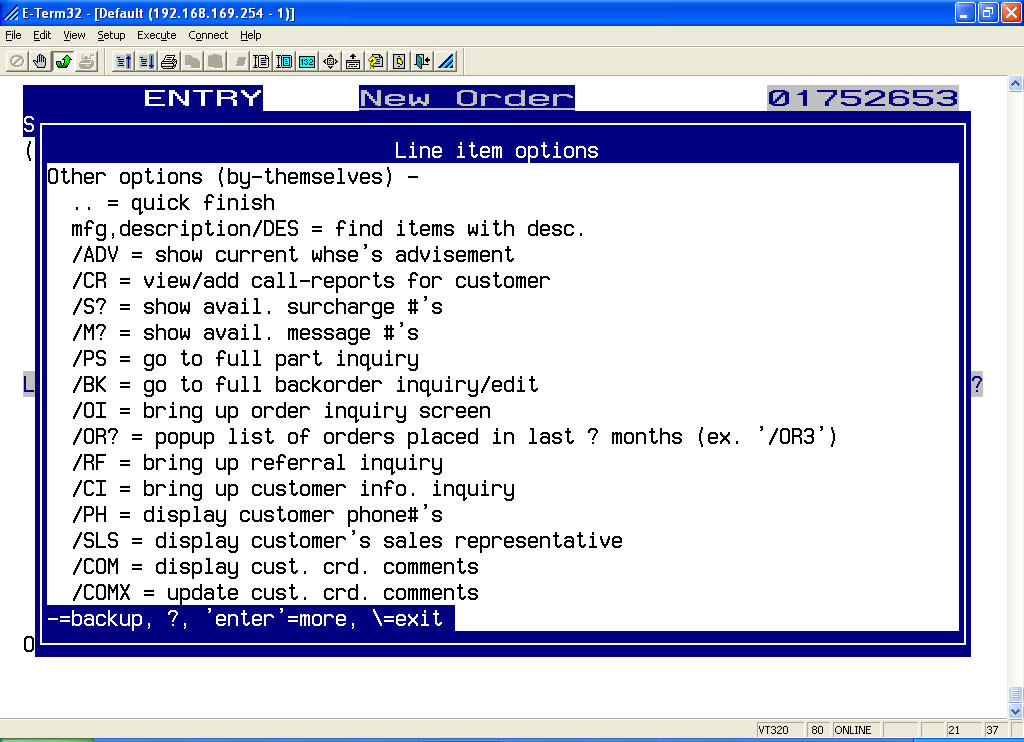Click the disabled cancel circle toolbar icon
The image size is (1024, 742).
click(x=17, y=61)
